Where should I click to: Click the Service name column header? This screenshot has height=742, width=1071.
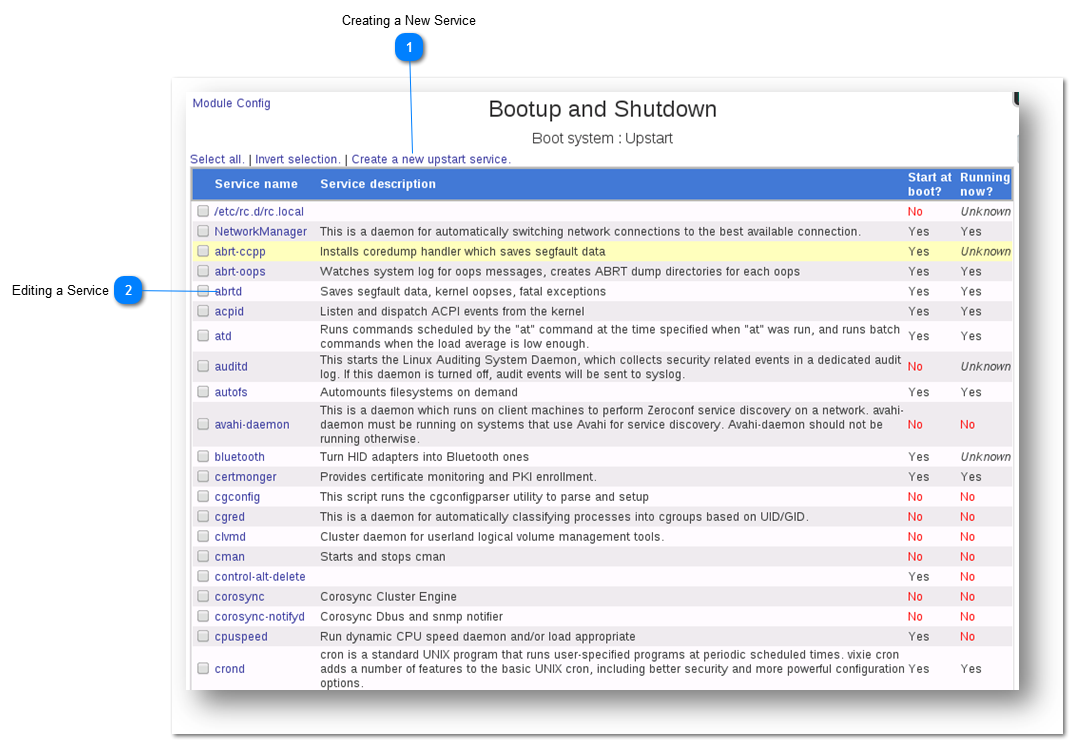[x=256, y=184]
